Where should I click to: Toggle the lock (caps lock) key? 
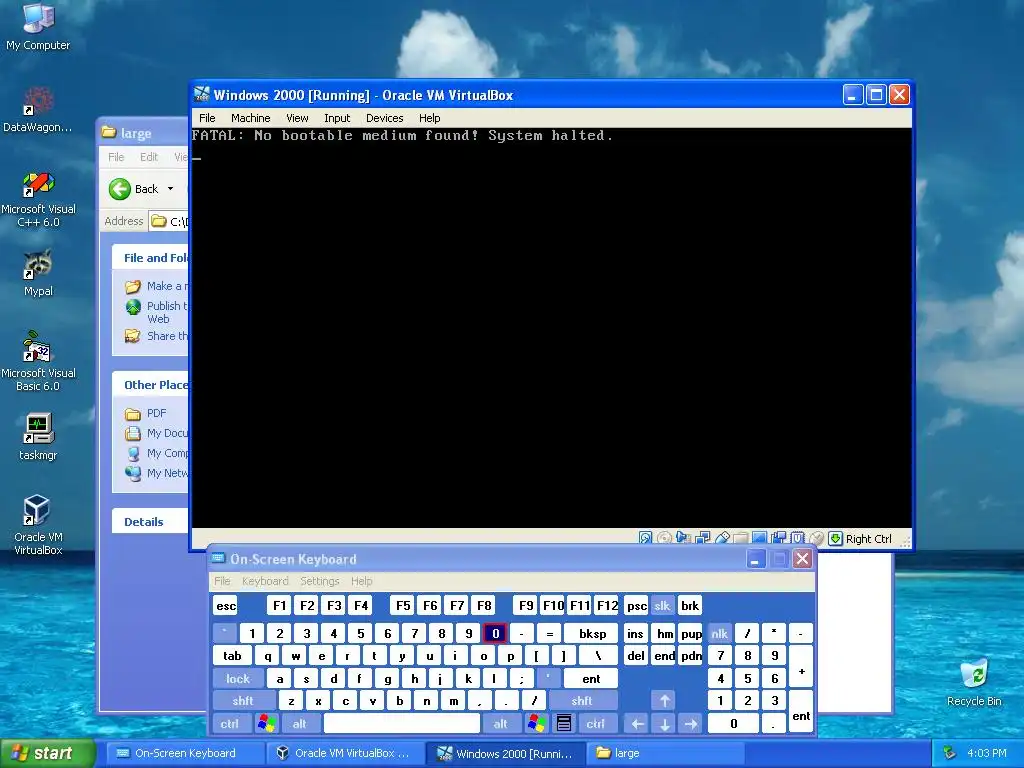[238, 679]
